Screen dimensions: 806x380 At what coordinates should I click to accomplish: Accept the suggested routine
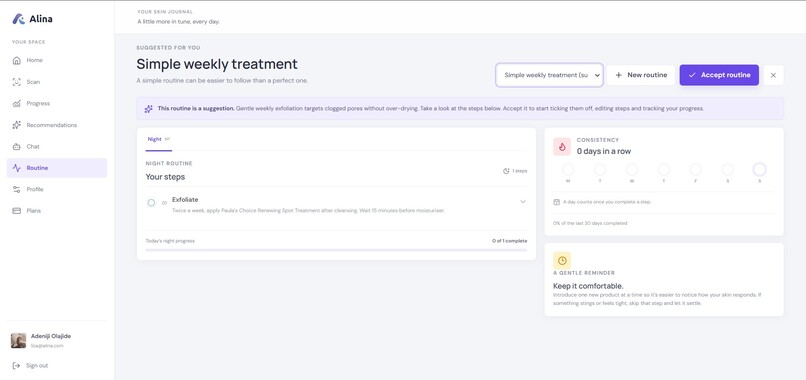pos(719,75)
